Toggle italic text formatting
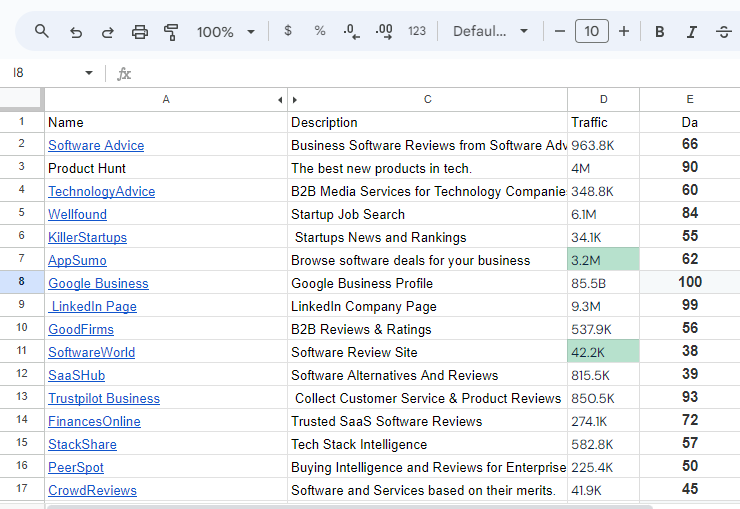 [x=691, y=32]
